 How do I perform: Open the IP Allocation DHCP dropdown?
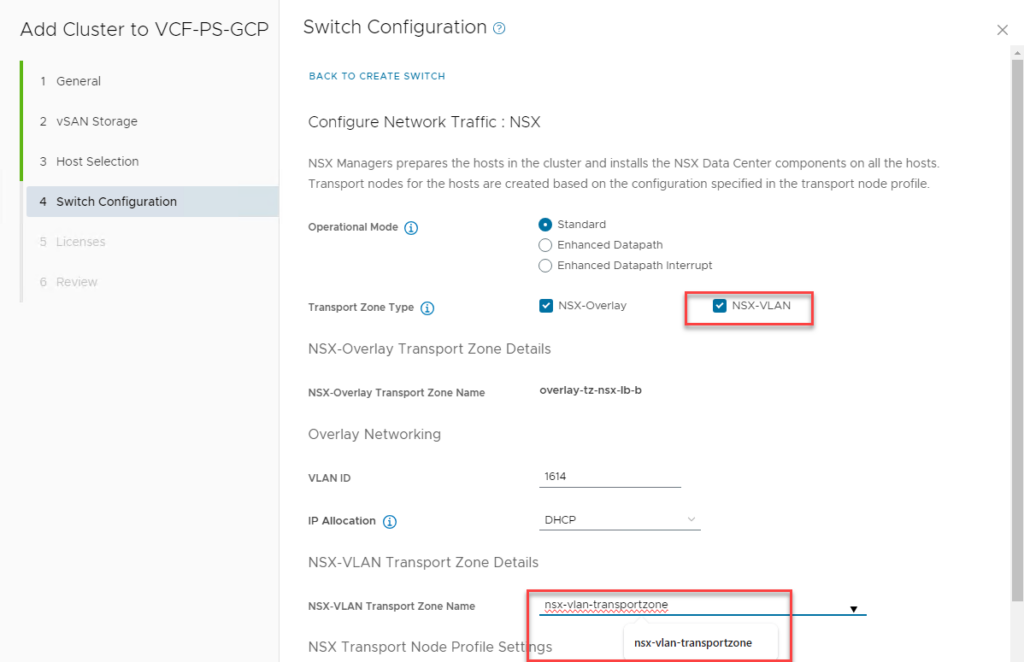coord(620,520)
